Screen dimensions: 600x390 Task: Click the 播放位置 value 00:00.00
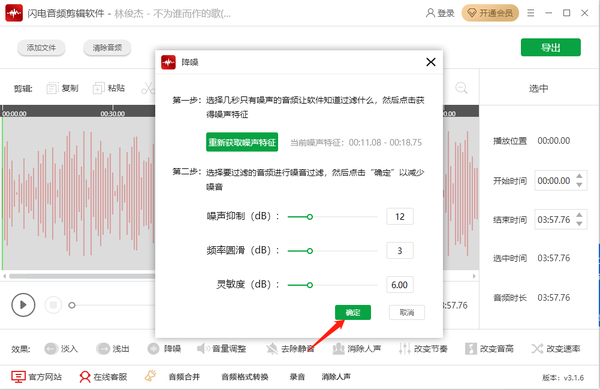click(554, 141)
